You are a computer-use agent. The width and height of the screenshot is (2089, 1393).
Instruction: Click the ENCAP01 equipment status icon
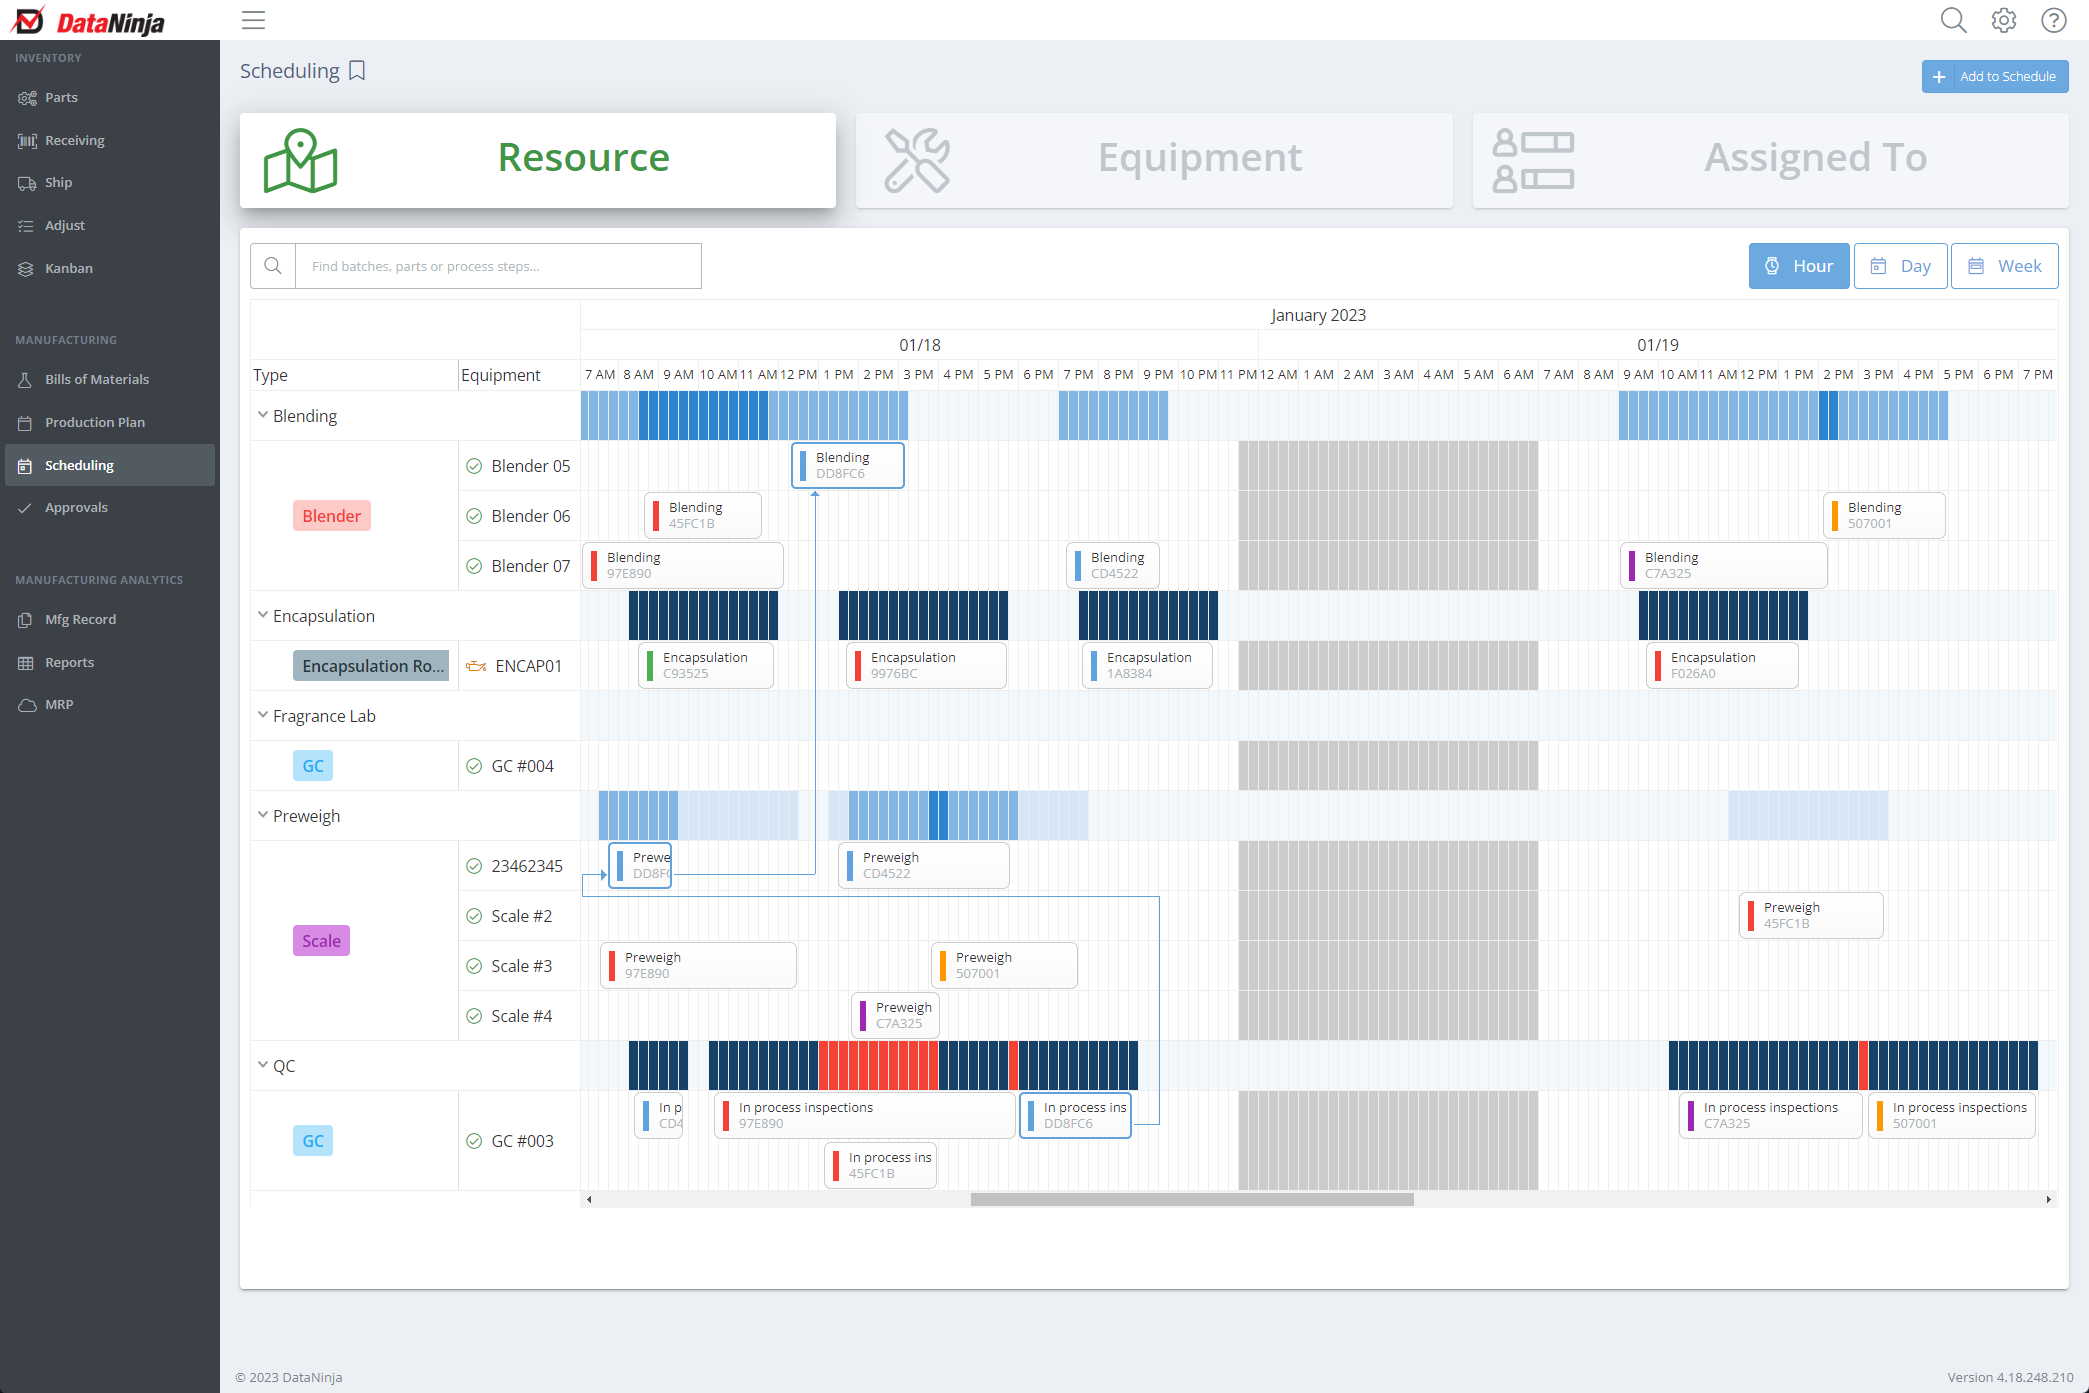coord(476,666)
